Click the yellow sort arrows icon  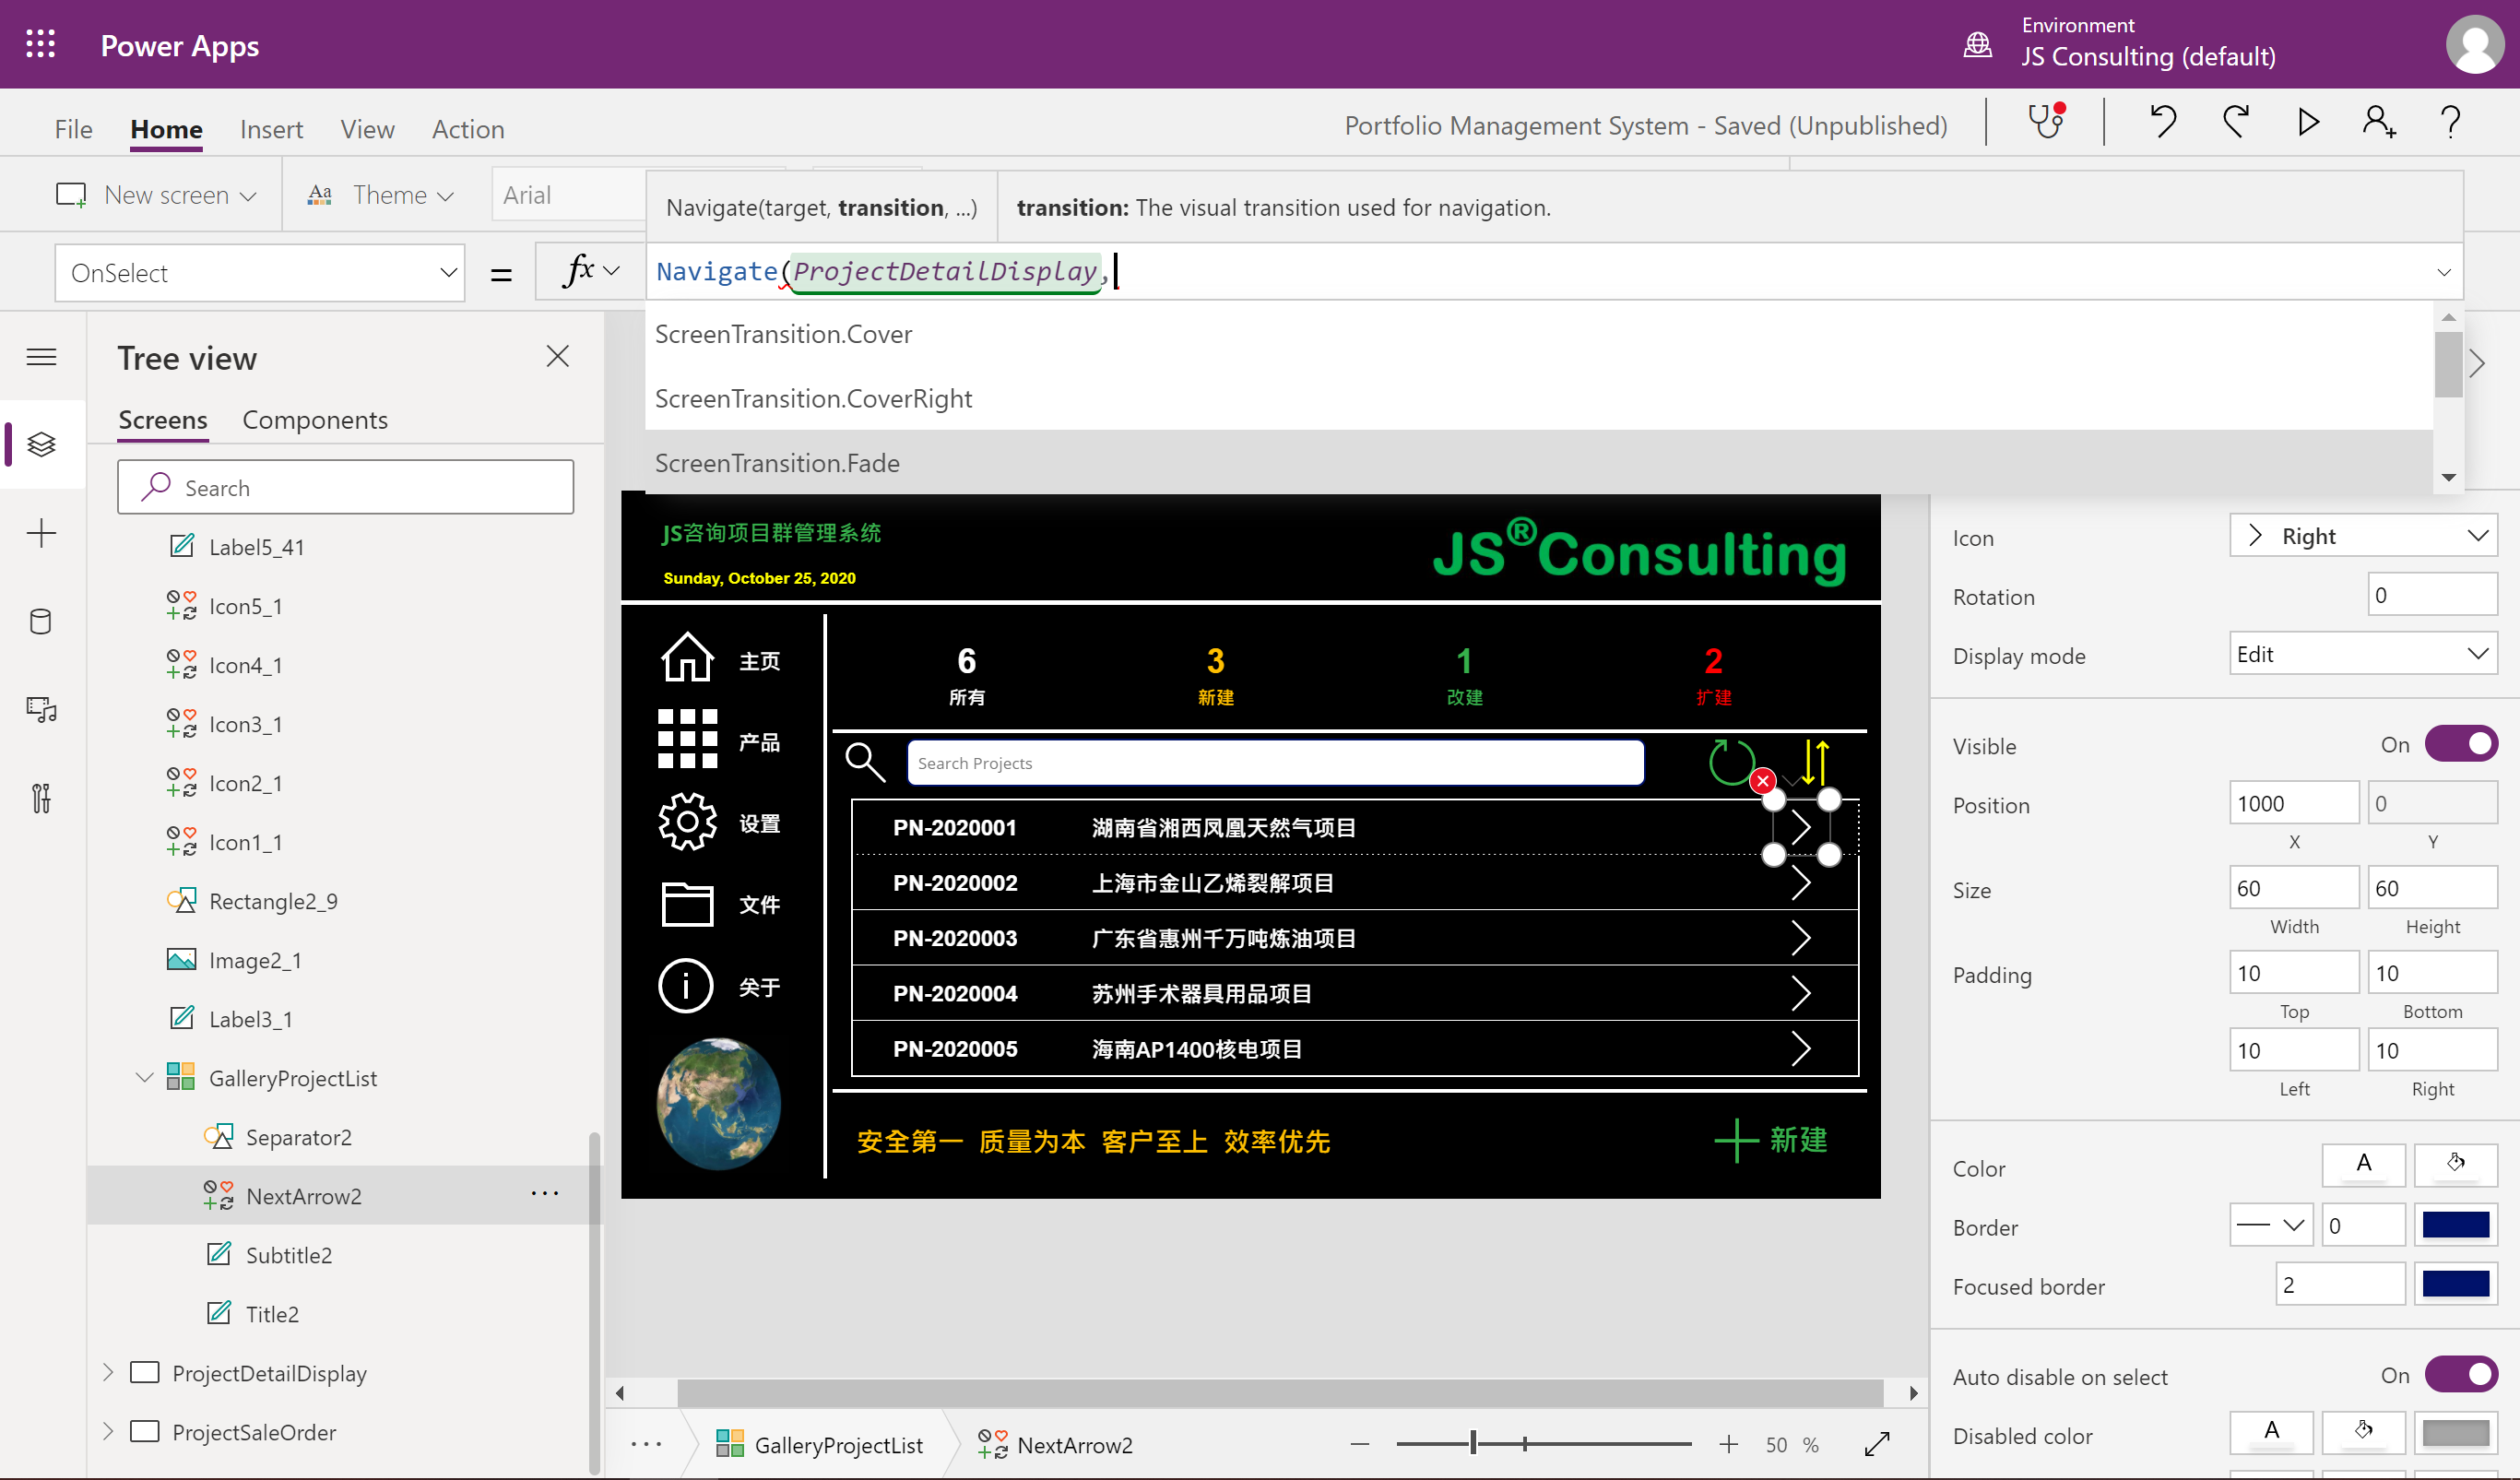1815,762
